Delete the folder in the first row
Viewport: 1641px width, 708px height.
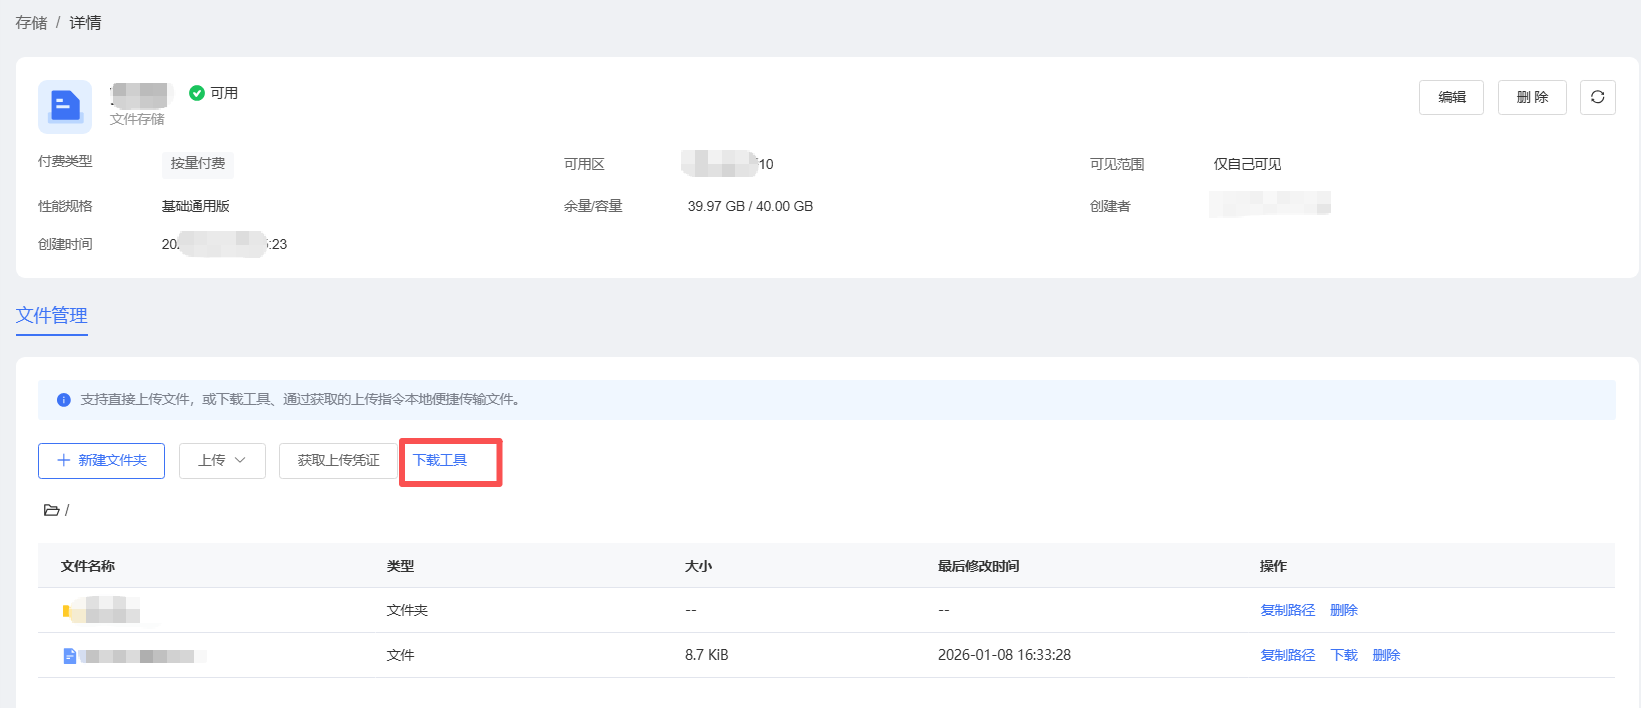pos(1343,610)
